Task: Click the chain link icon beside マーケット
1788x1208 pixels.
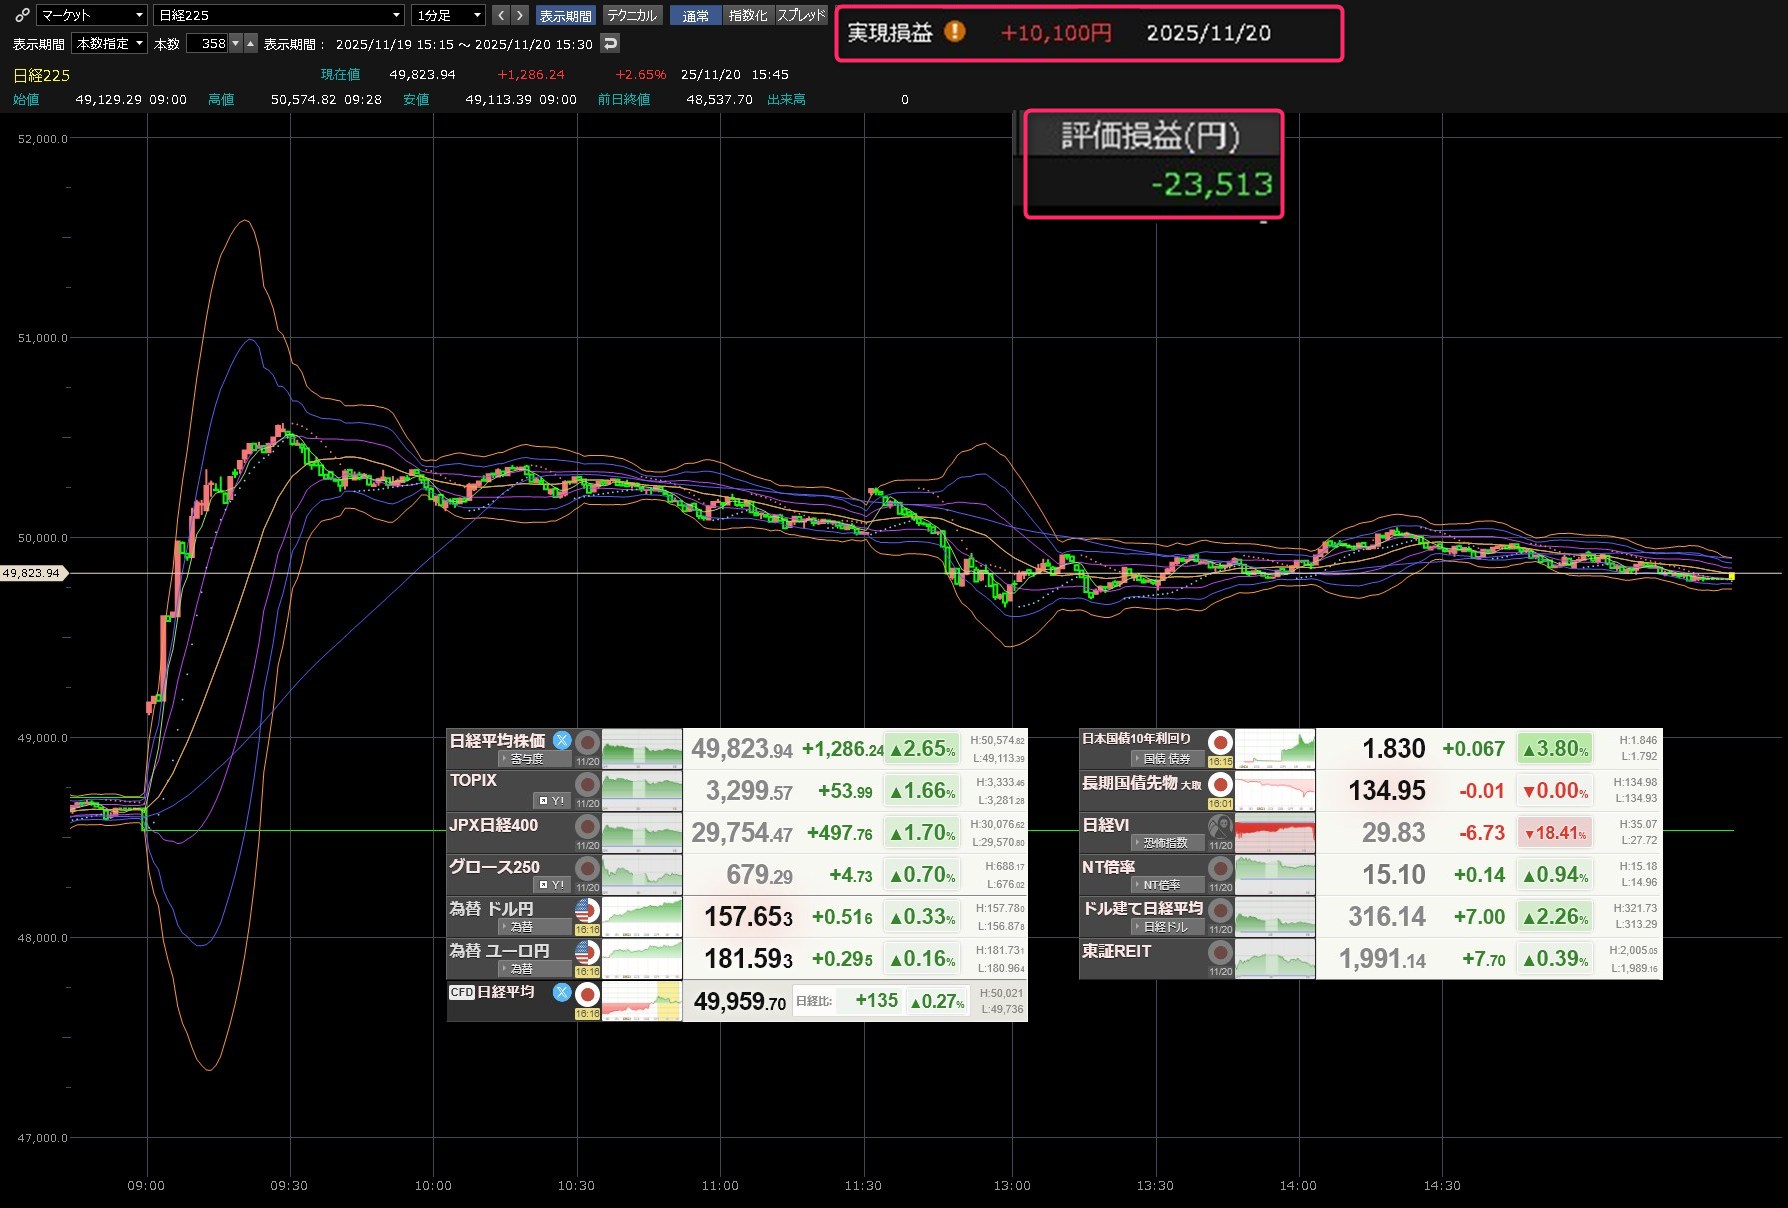Action: [x=22, y=15]
